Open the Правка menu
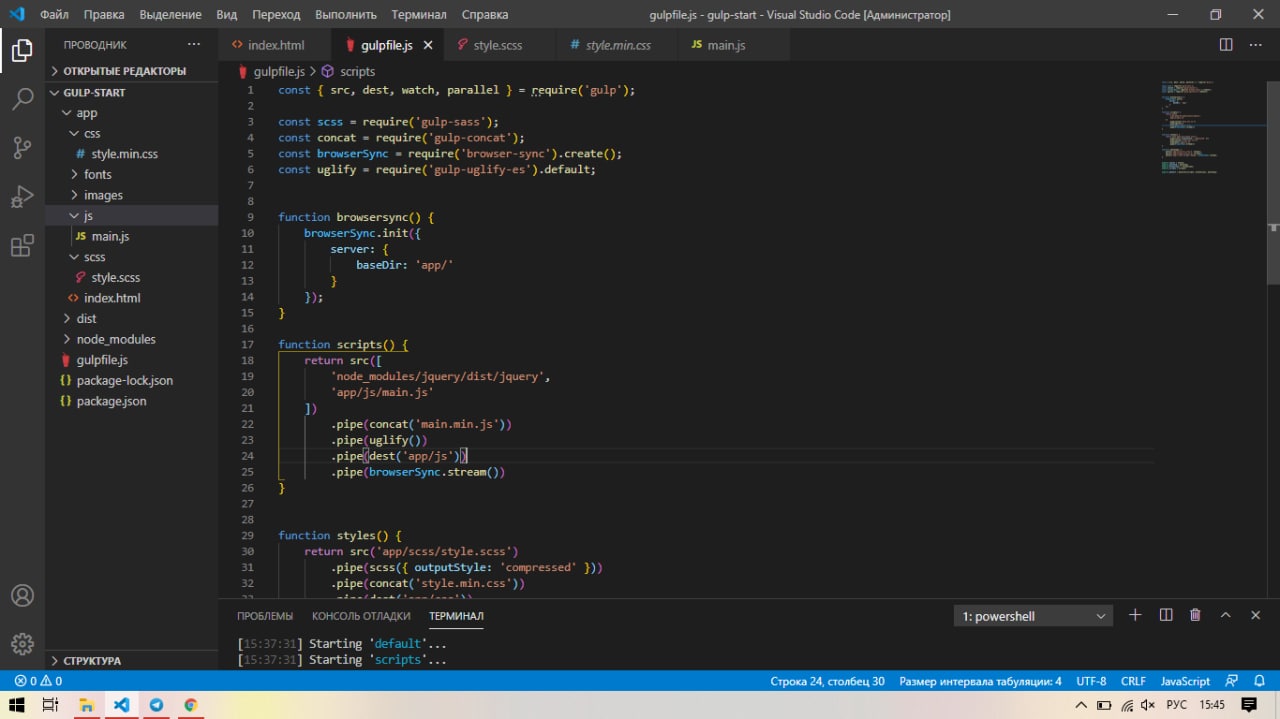This screenshot has height=719, width=1280. [104, 15]
